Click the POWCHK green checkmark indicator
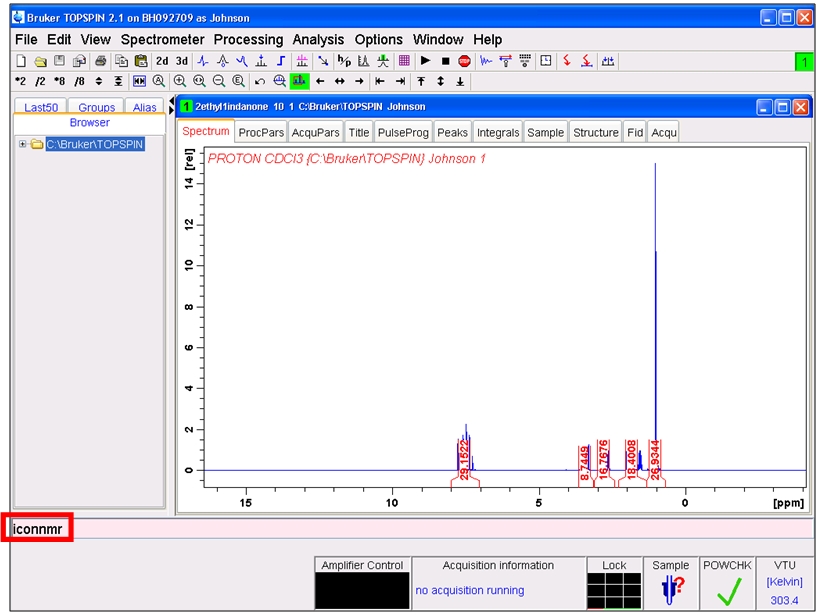This screenshot has width=820, height=615. [728, 591]
